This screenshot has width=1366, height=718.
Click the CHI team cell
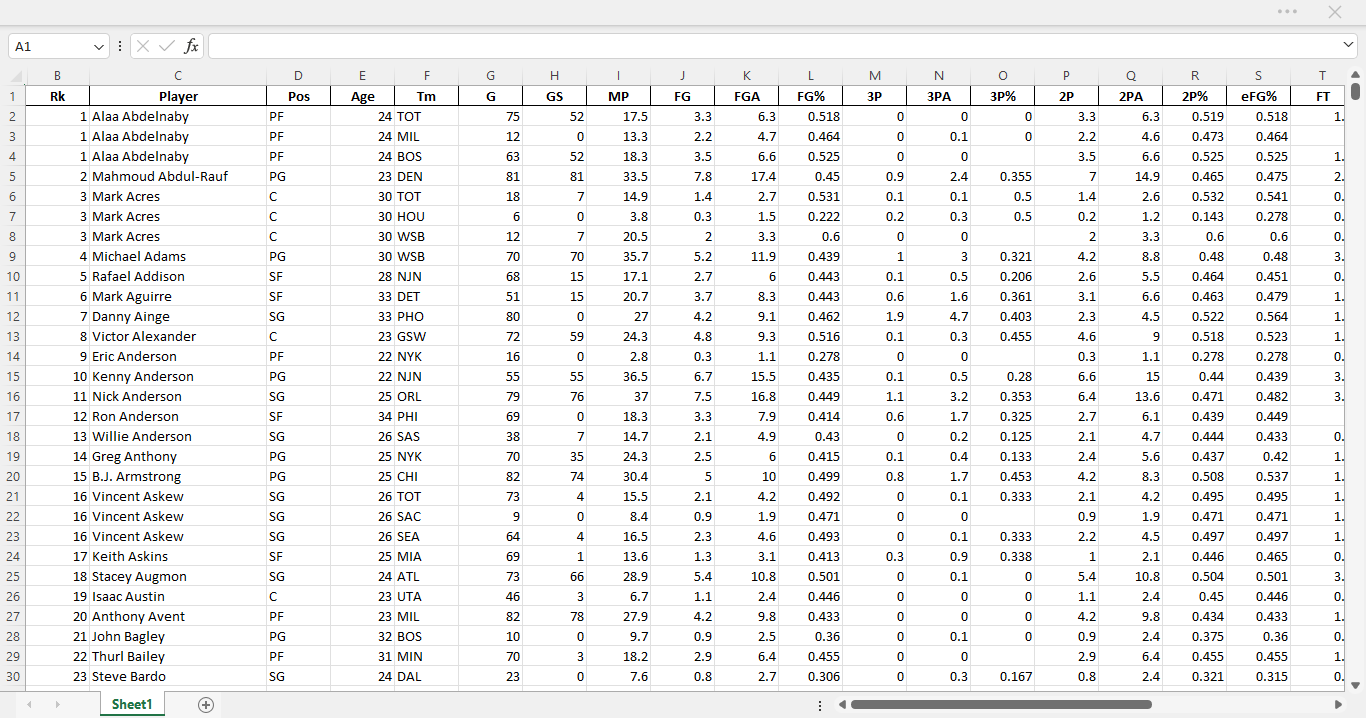[x=426, y=476]
